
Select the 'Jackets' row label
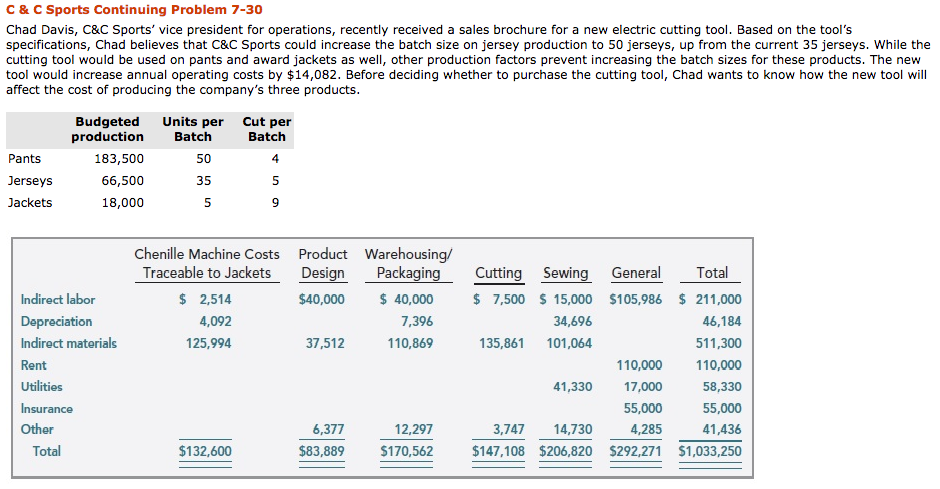click(x=30, y=203)
